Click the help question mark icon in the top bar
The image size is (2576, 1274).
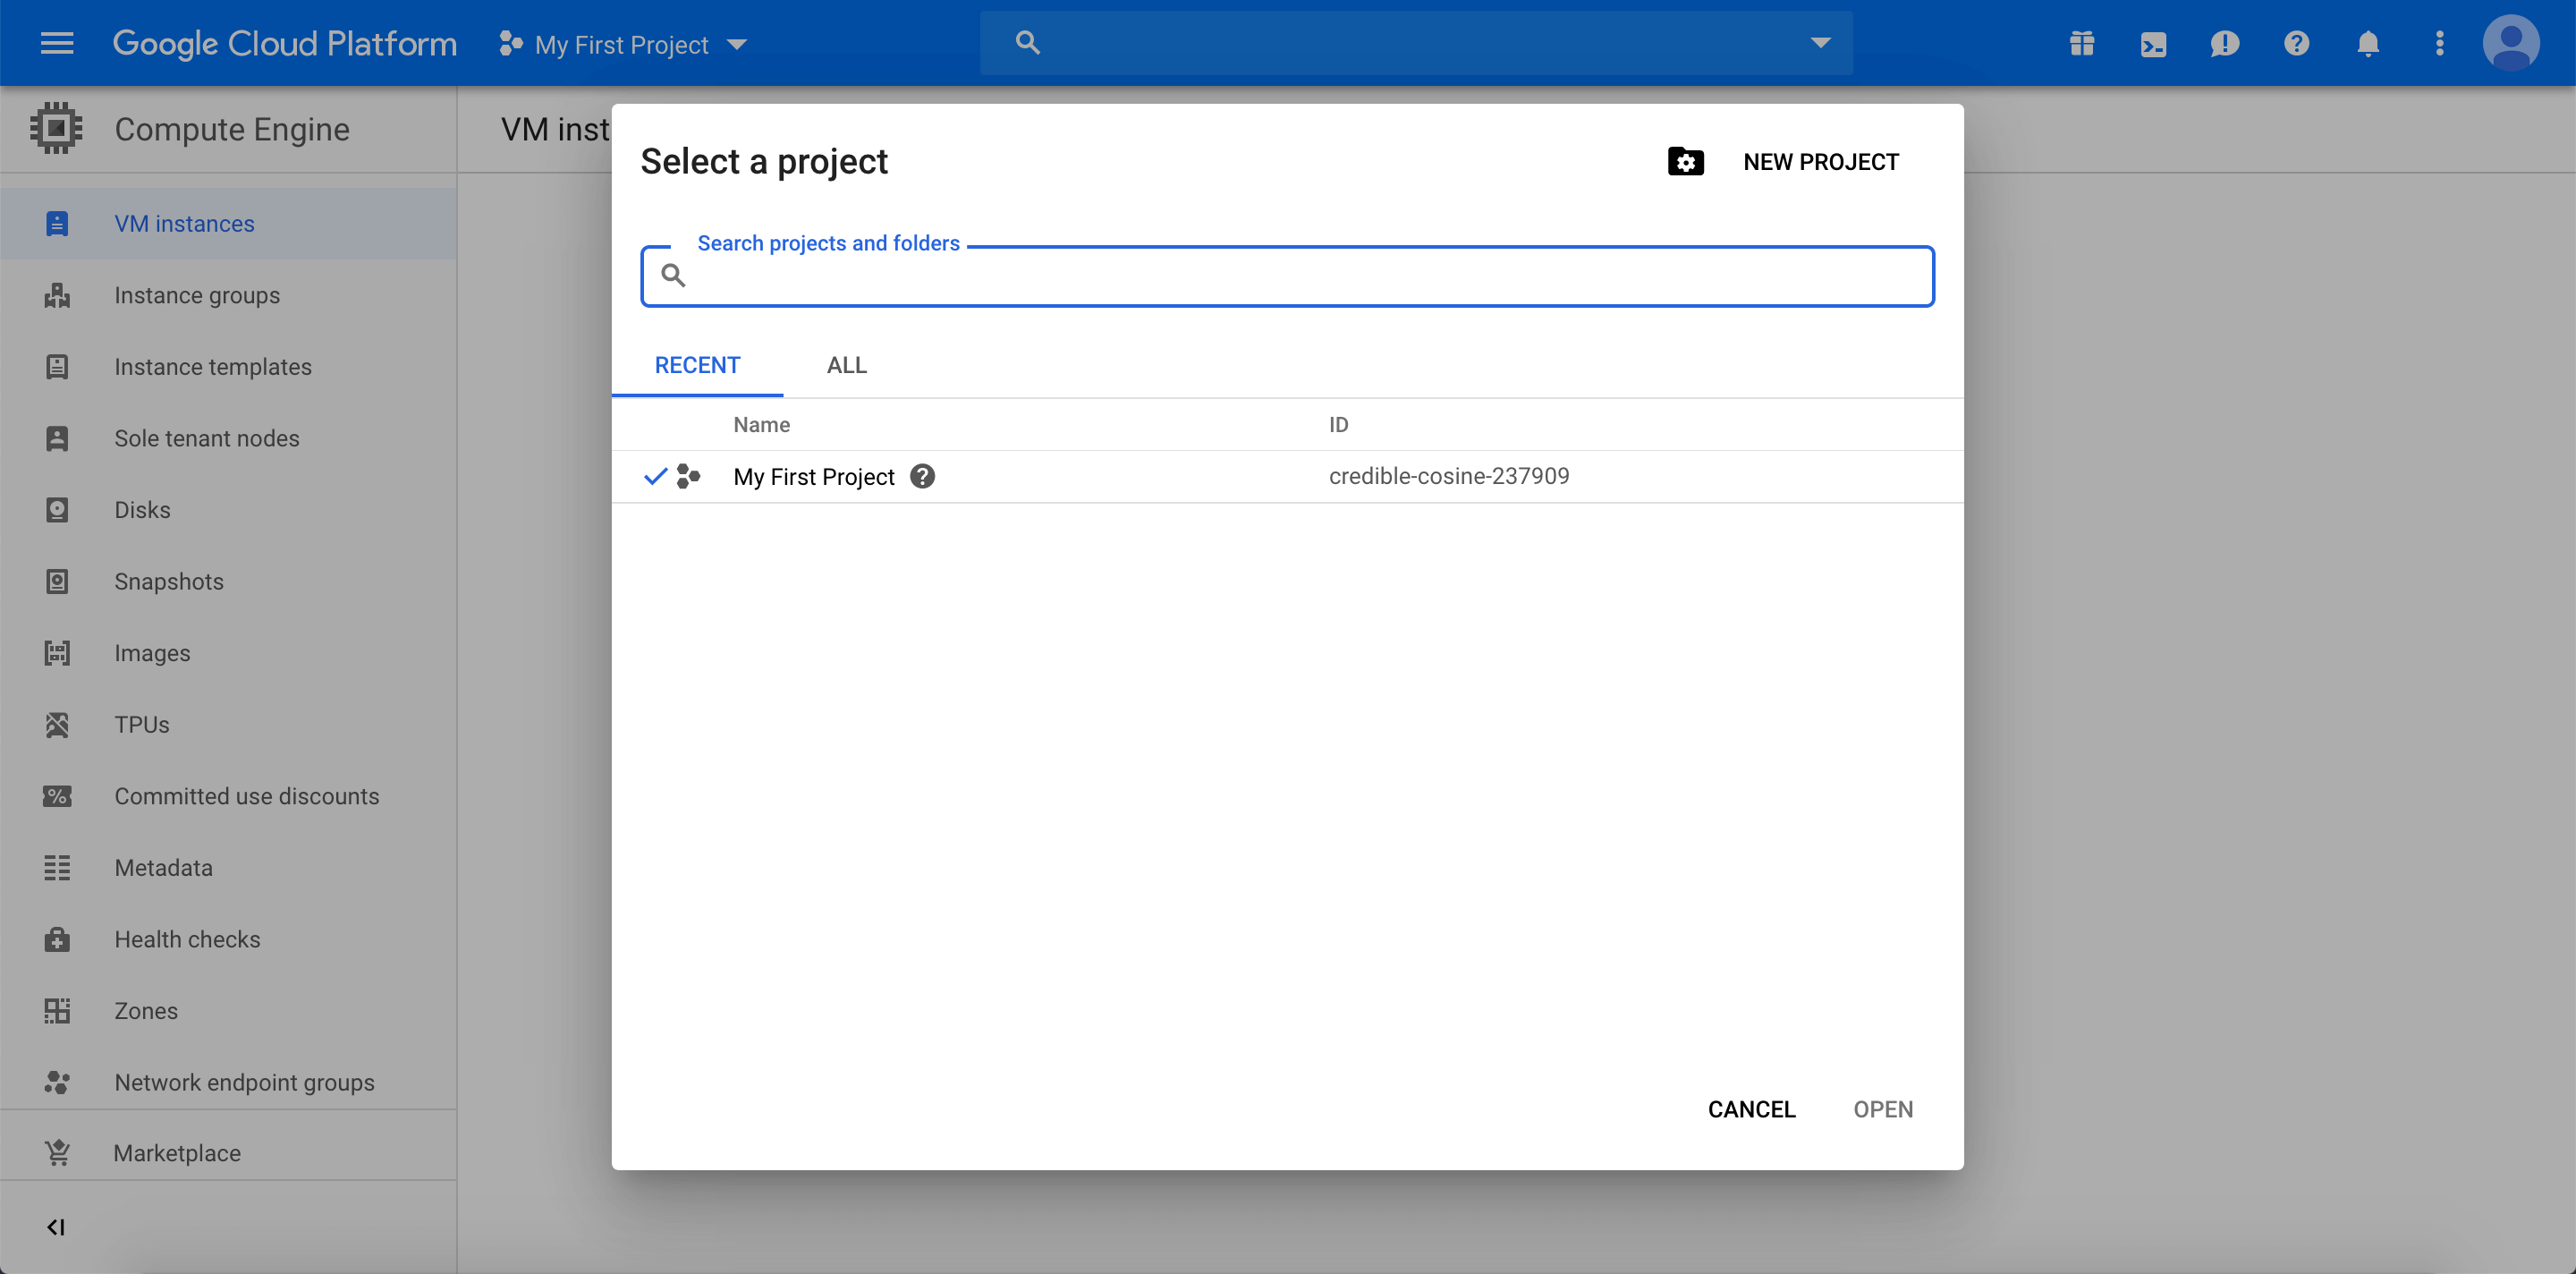click(2296, 43)
